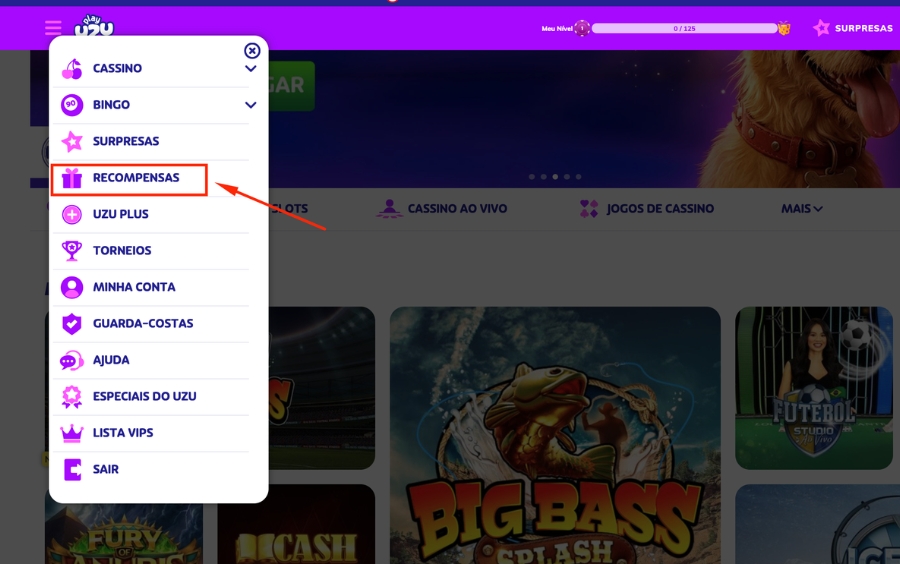Open Futebol Studio Ao Vivo game thumbnail
This screenshot has height=564, width=900.
point(814,388)
